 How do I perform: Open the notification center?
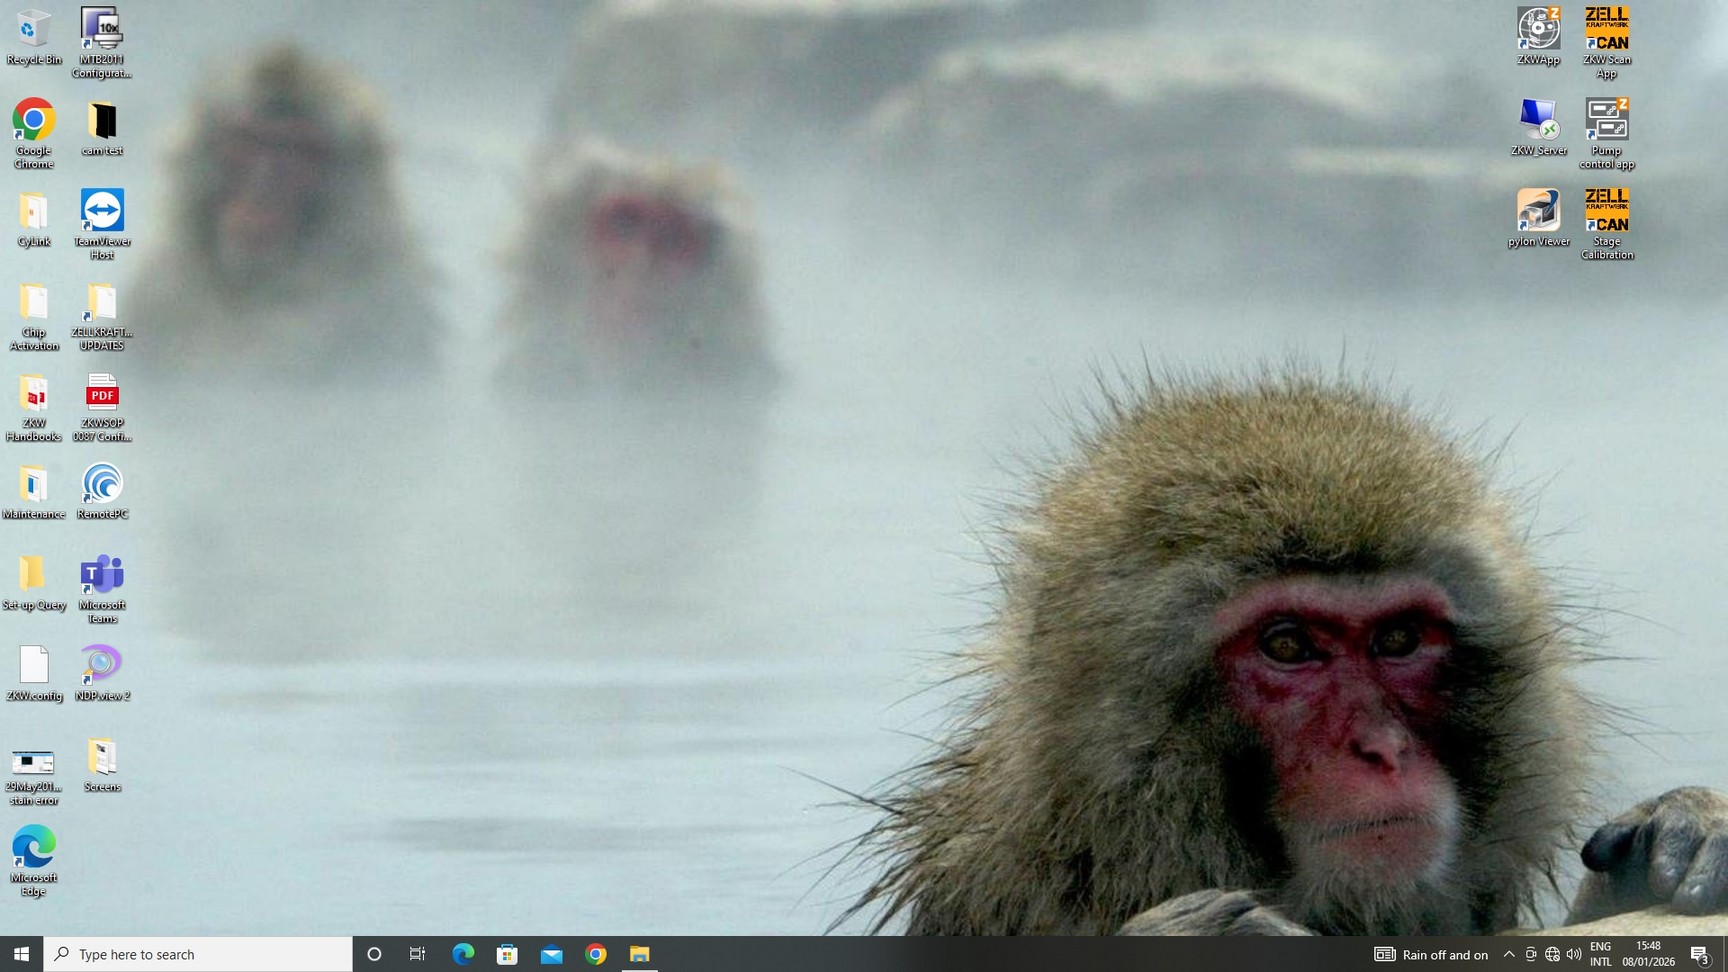point(1700,954)
